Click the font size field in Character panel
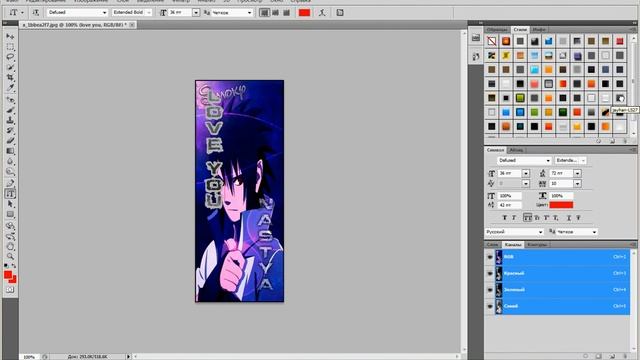This screenshot has width=640, height=360. coord(509,173)
